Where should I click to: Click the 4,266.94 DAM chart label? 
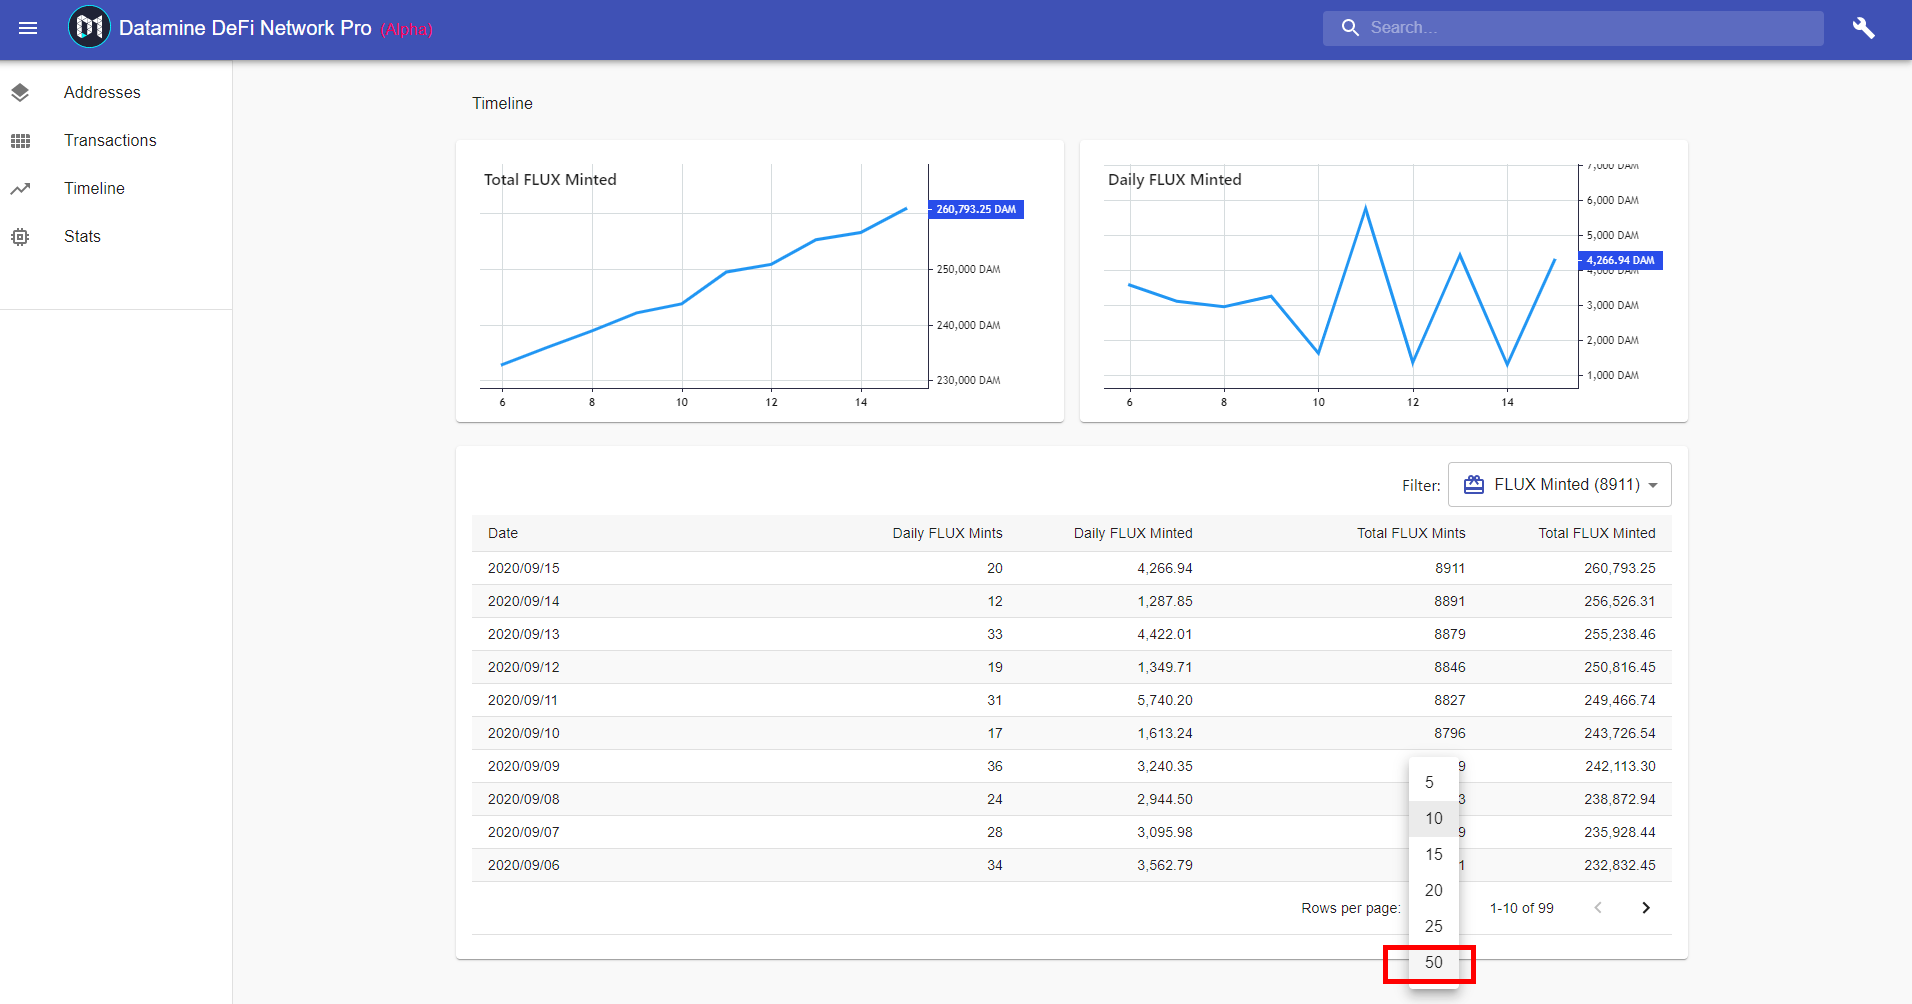(x=1620, y=260)
